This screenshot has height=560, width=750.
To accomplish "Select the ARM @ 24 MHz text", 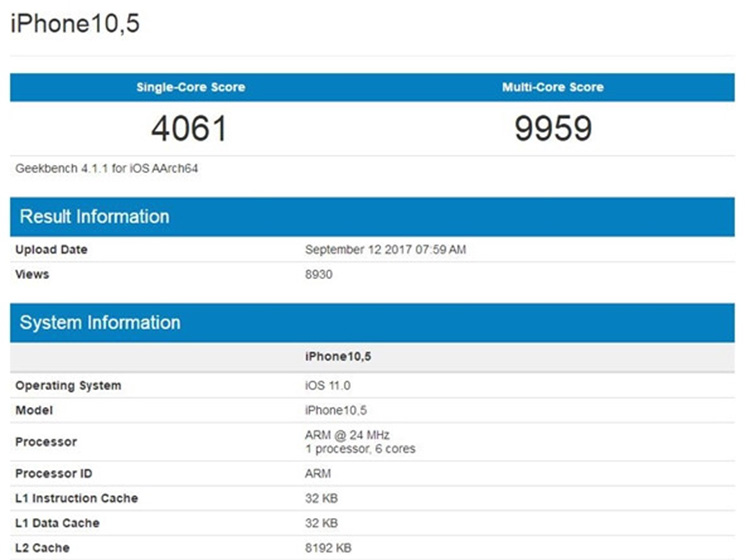I will click(347, 435).
